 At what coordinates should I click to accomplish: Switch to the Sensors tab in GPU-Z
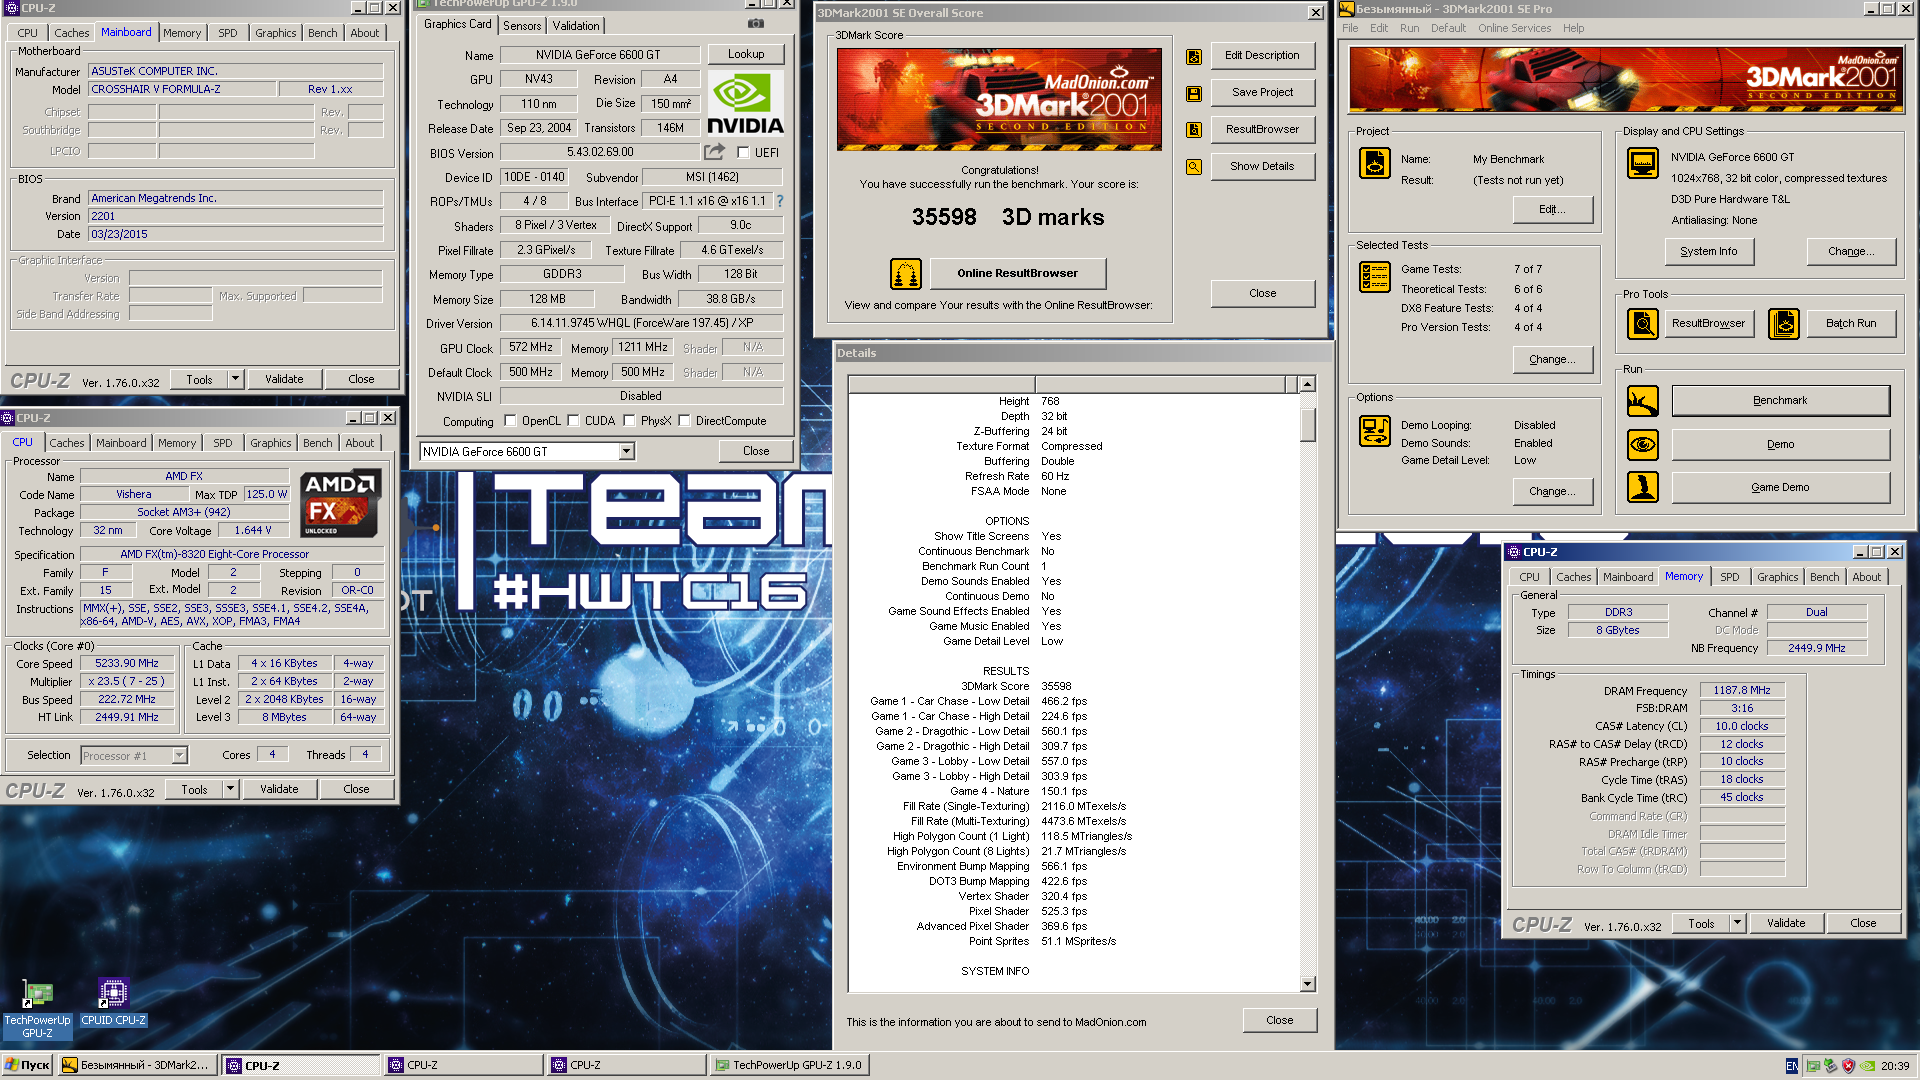[522, 26]
